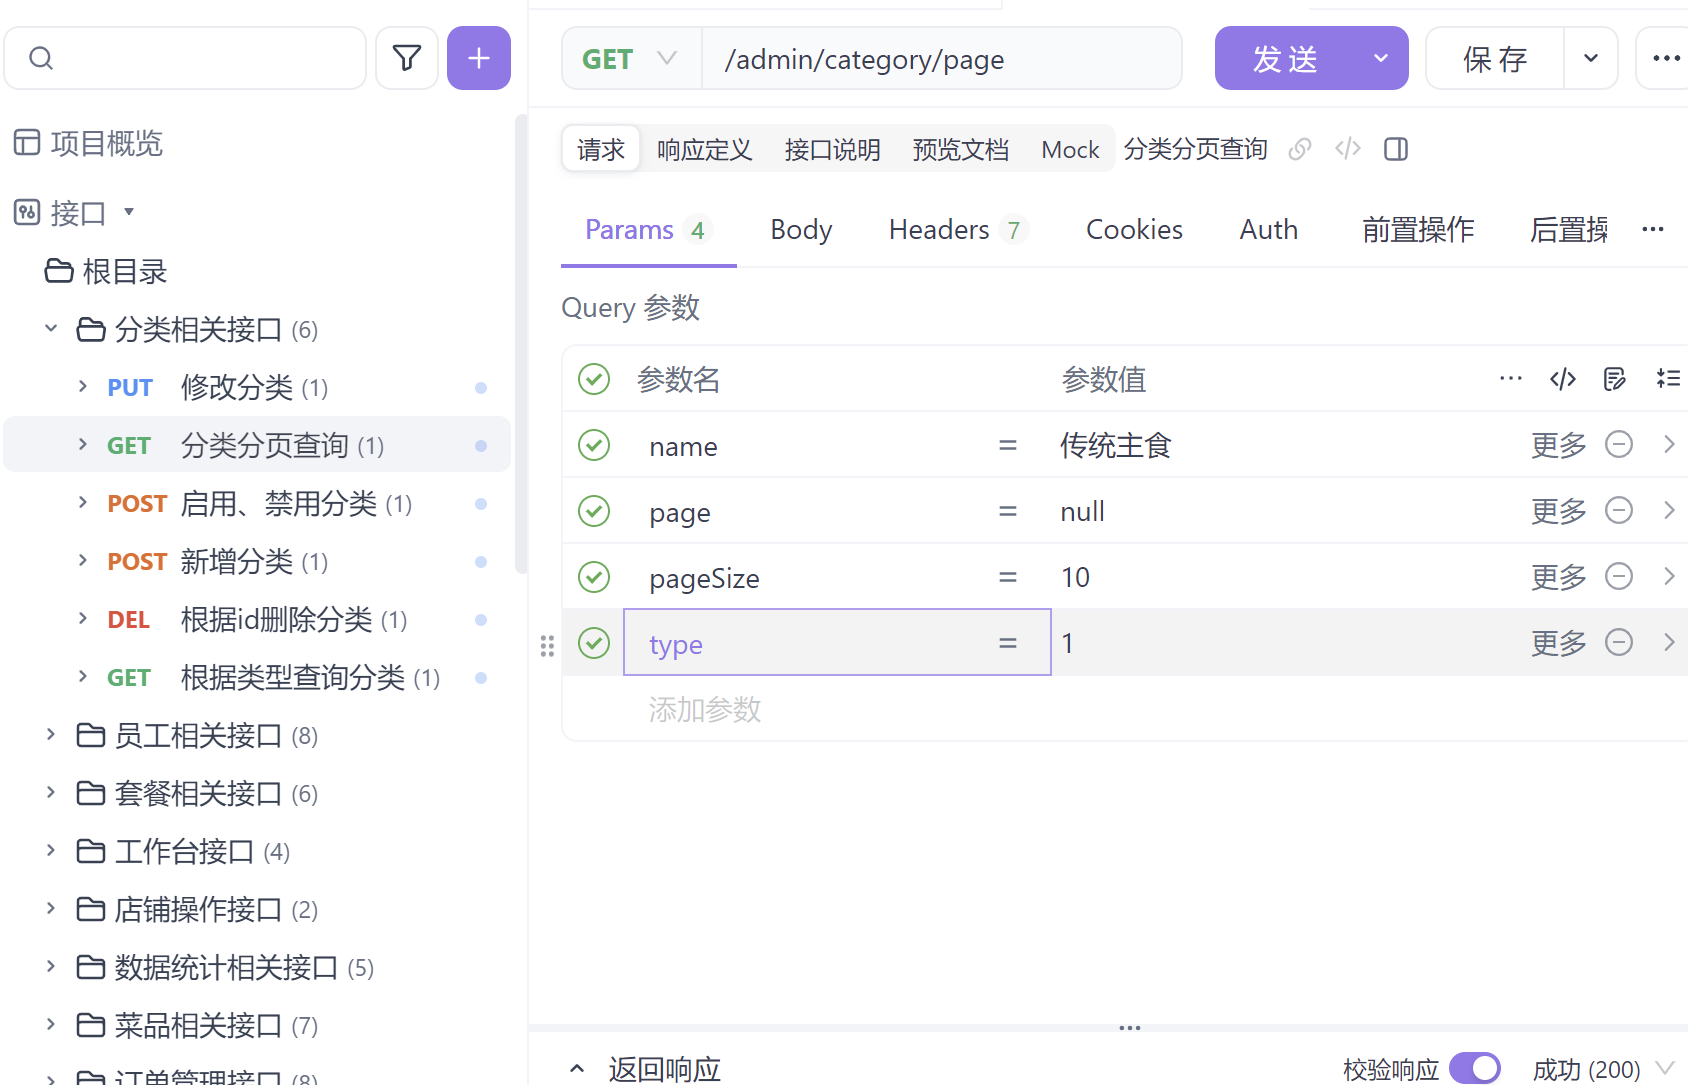Toggle the 校验响应 switch
The image size is (1688, 1085).
(x=1475, y=1068)
